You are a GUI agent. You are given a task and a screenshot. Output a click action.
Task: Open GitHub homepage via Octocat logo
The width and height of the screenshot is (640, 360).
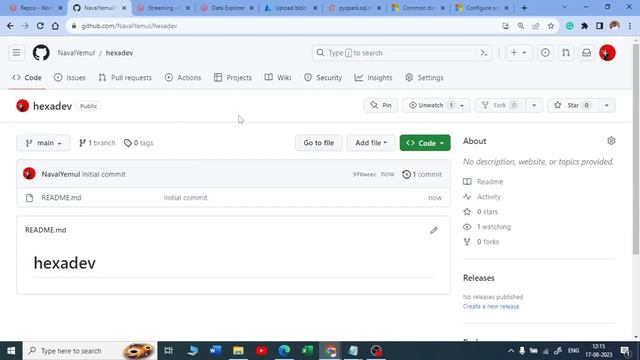[x=41, y=53]
